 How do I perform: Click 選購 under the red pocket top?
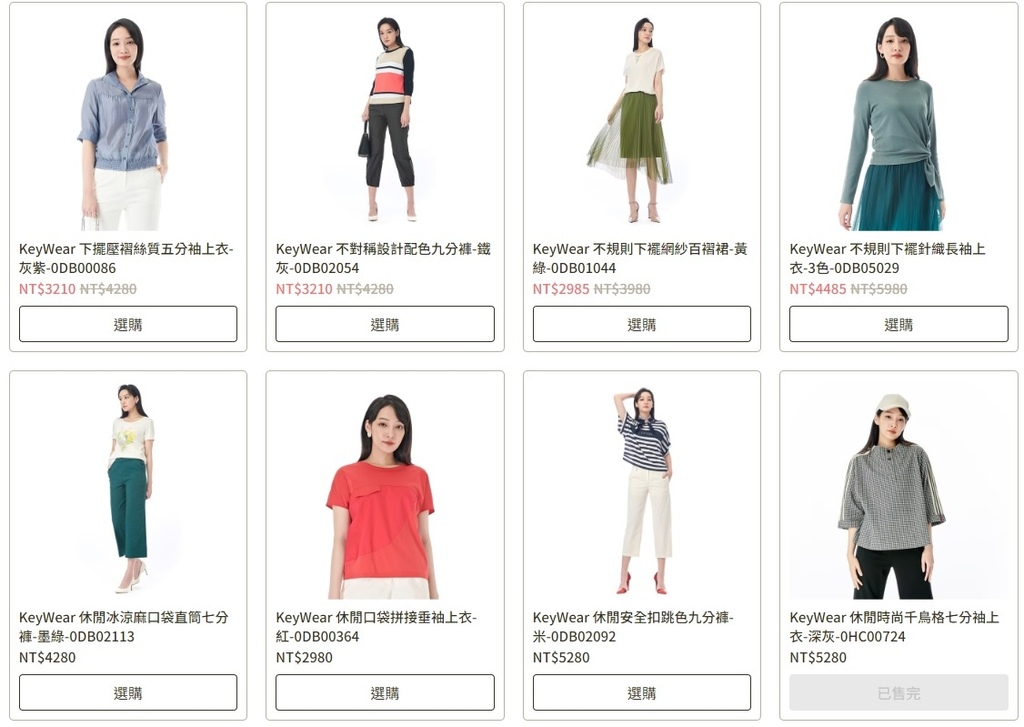385,692
